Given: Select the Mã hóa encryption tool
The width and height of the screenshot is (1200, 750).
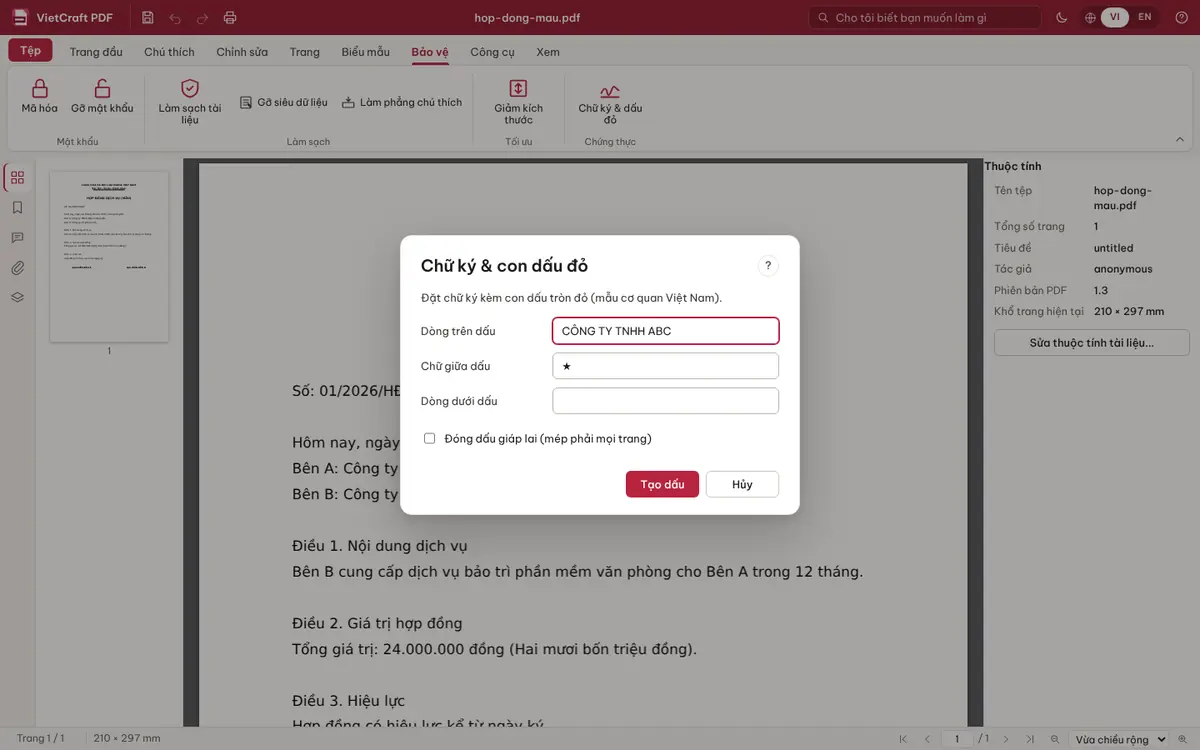Looking at the screenshot, I should pyautogui.click(x=40, y=97).
